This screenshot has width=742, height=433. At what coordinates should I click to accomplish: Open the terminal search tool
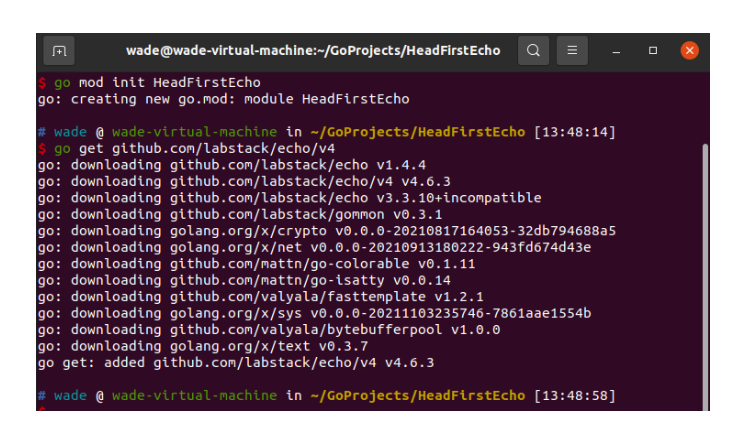coord(533,51)
